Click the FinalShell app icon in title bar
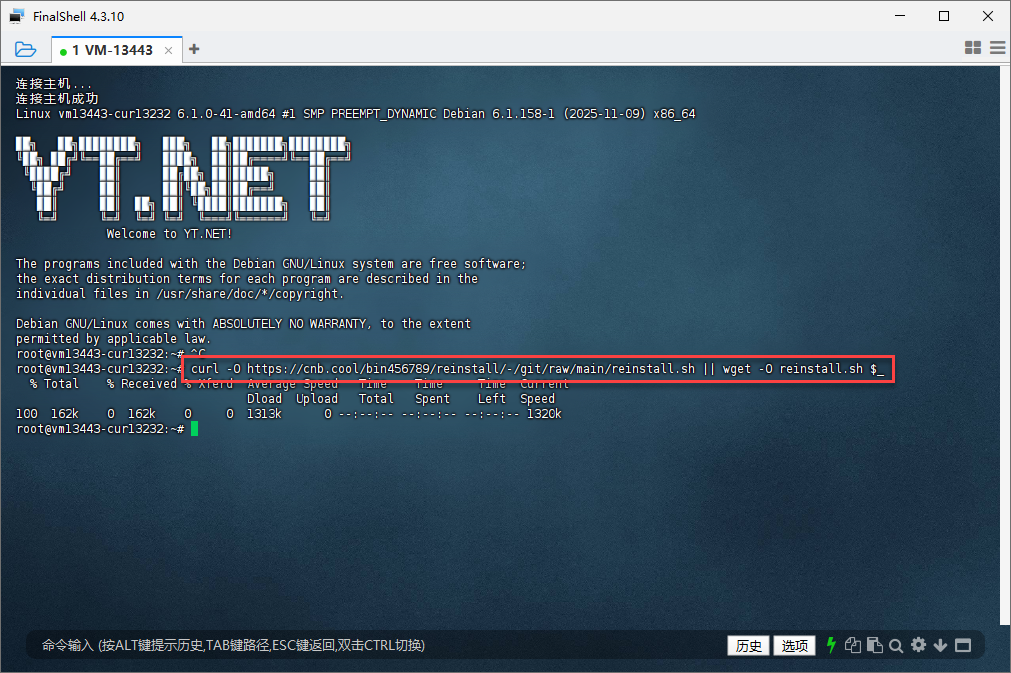Viewport: 1011px width, 673px height. 17,16
